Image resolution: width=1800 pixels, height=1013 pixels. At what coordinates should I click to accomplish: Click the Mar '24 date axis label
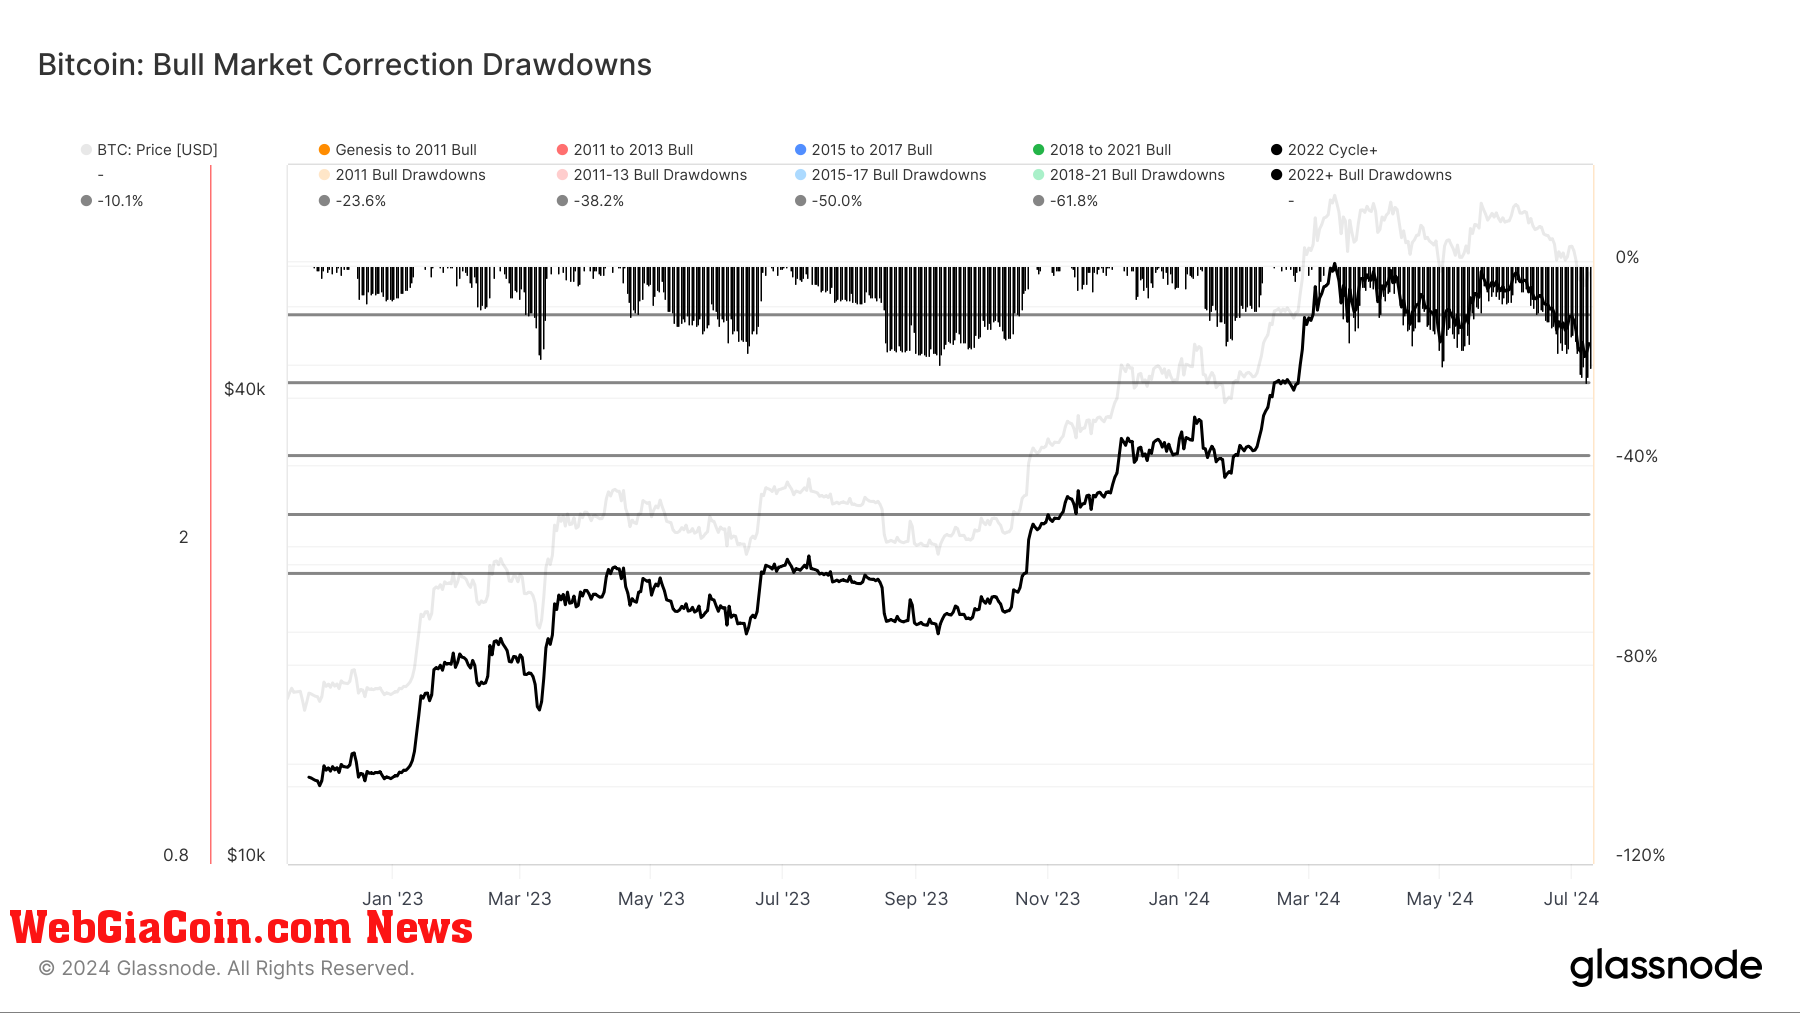click(1308, 898)
